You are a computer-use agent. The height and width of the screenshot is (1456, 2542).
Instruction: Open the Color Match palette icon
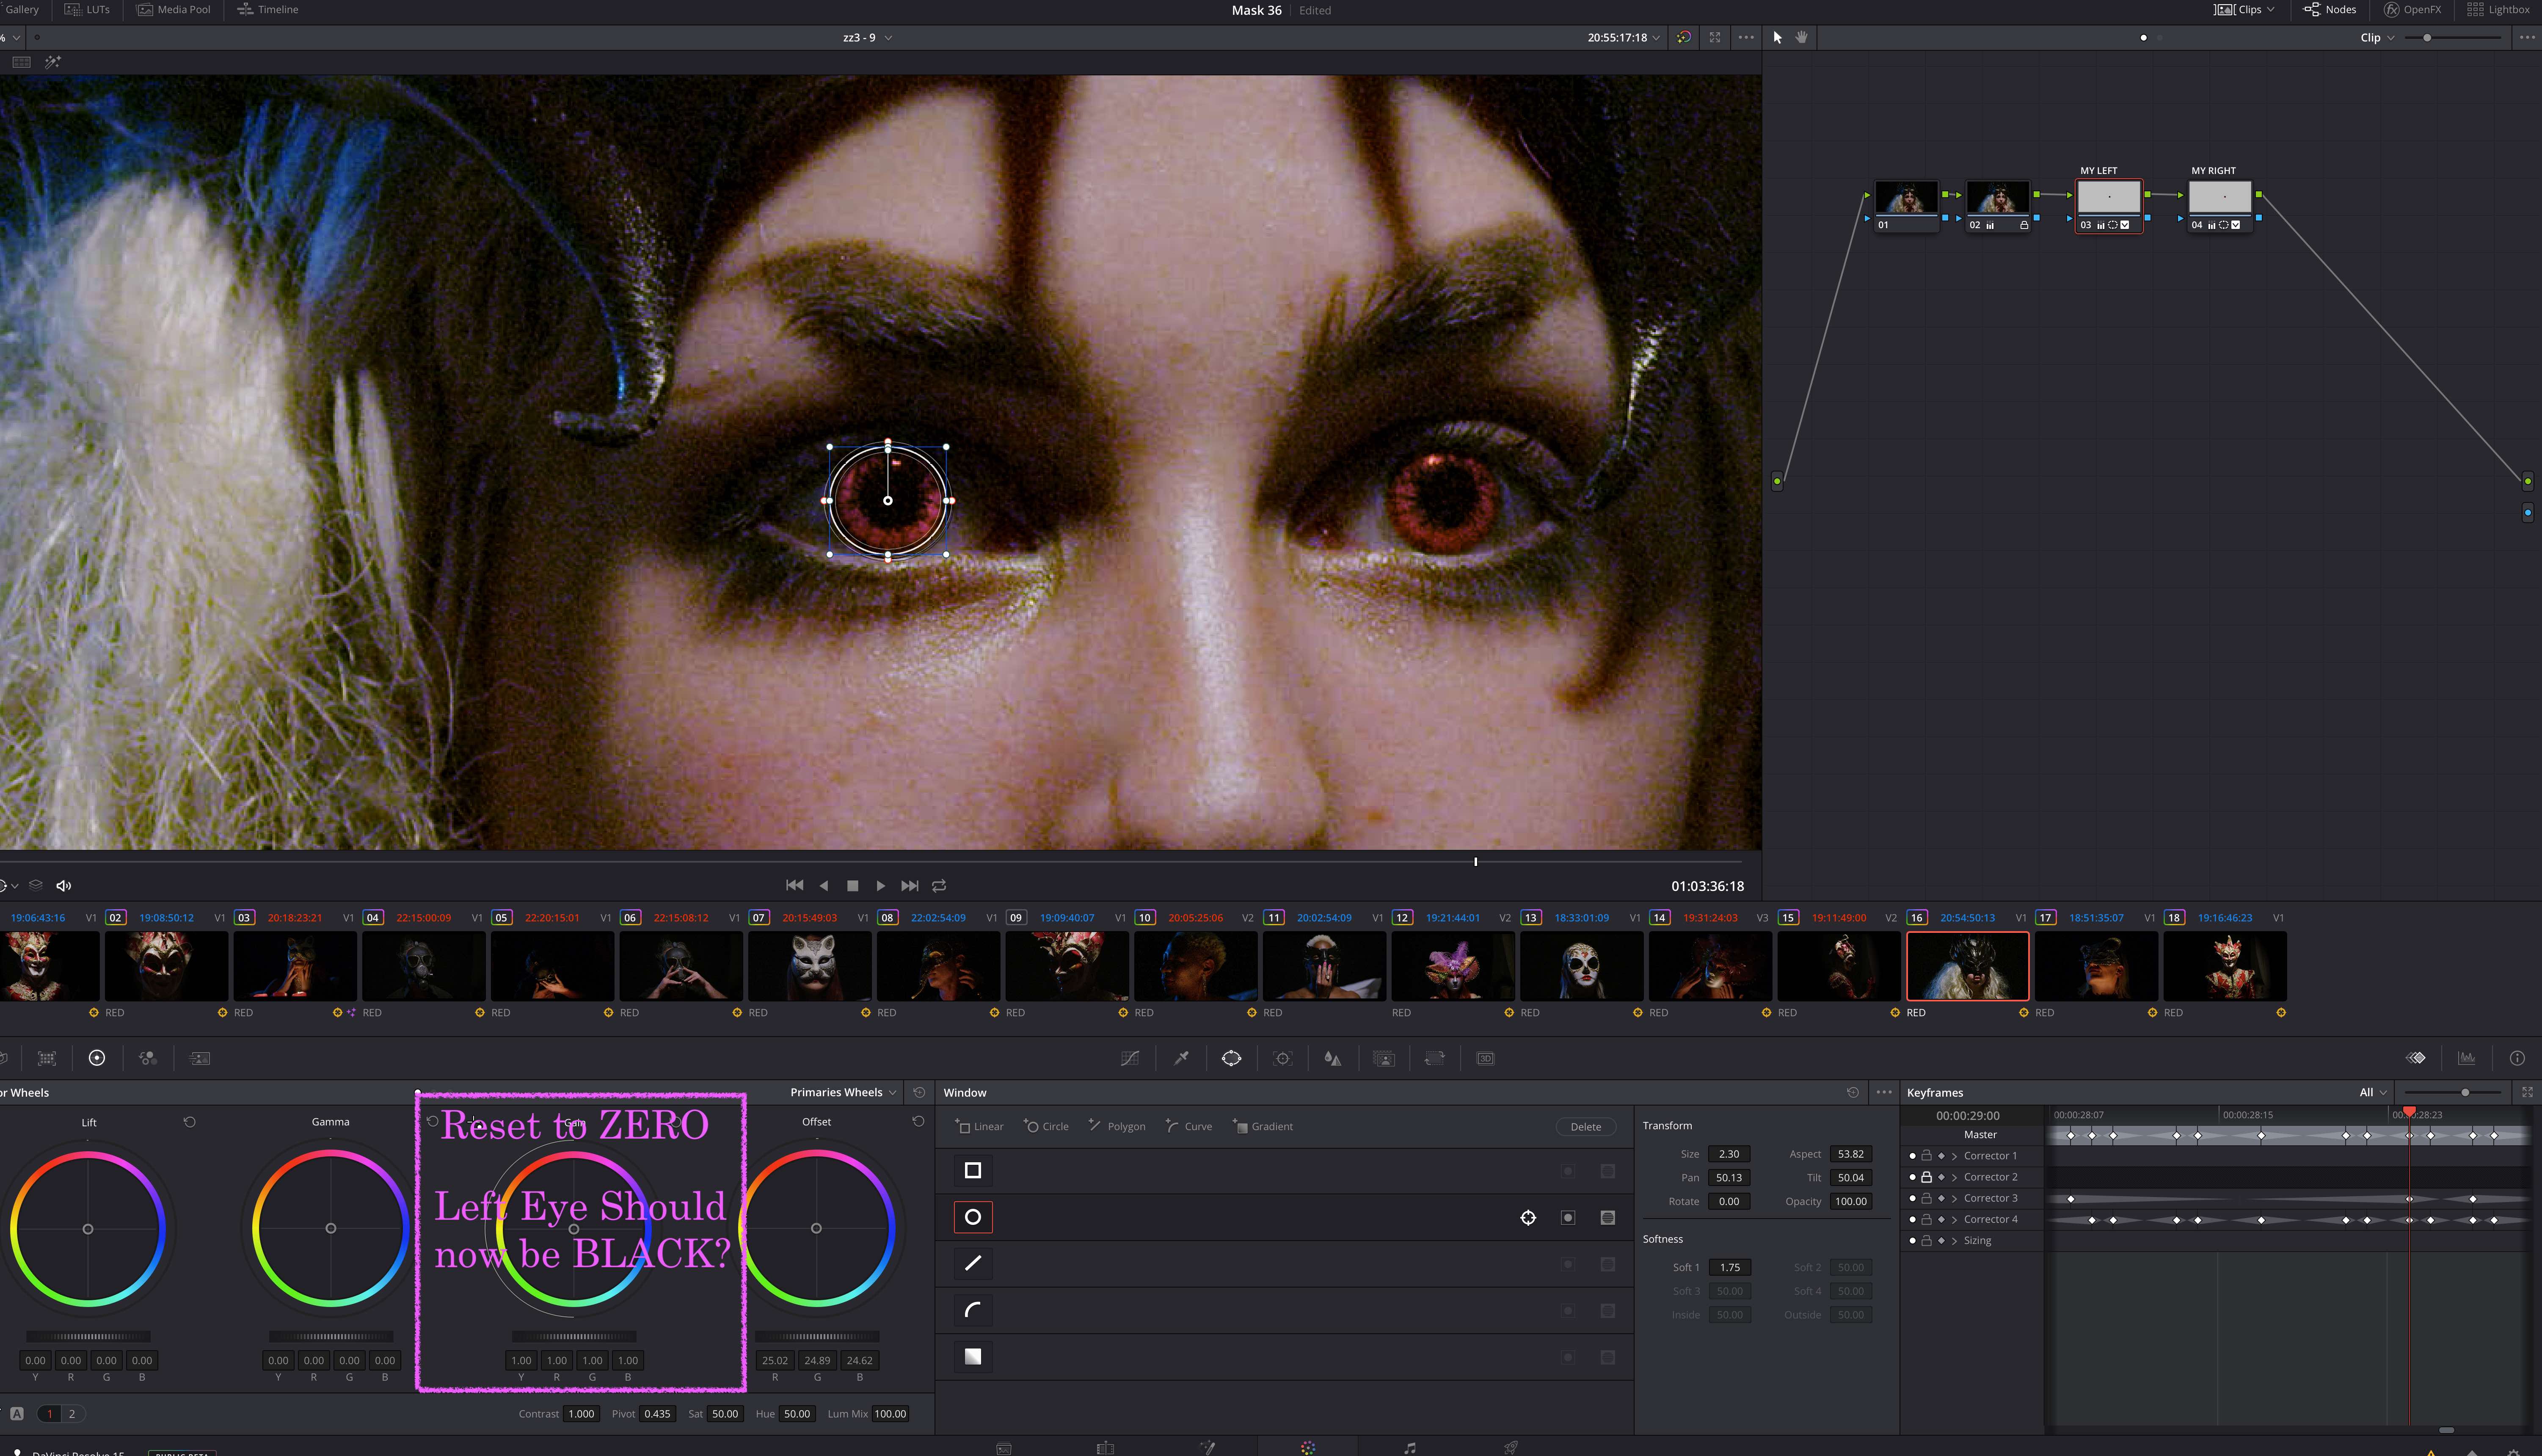click(x=47, y=1058)
